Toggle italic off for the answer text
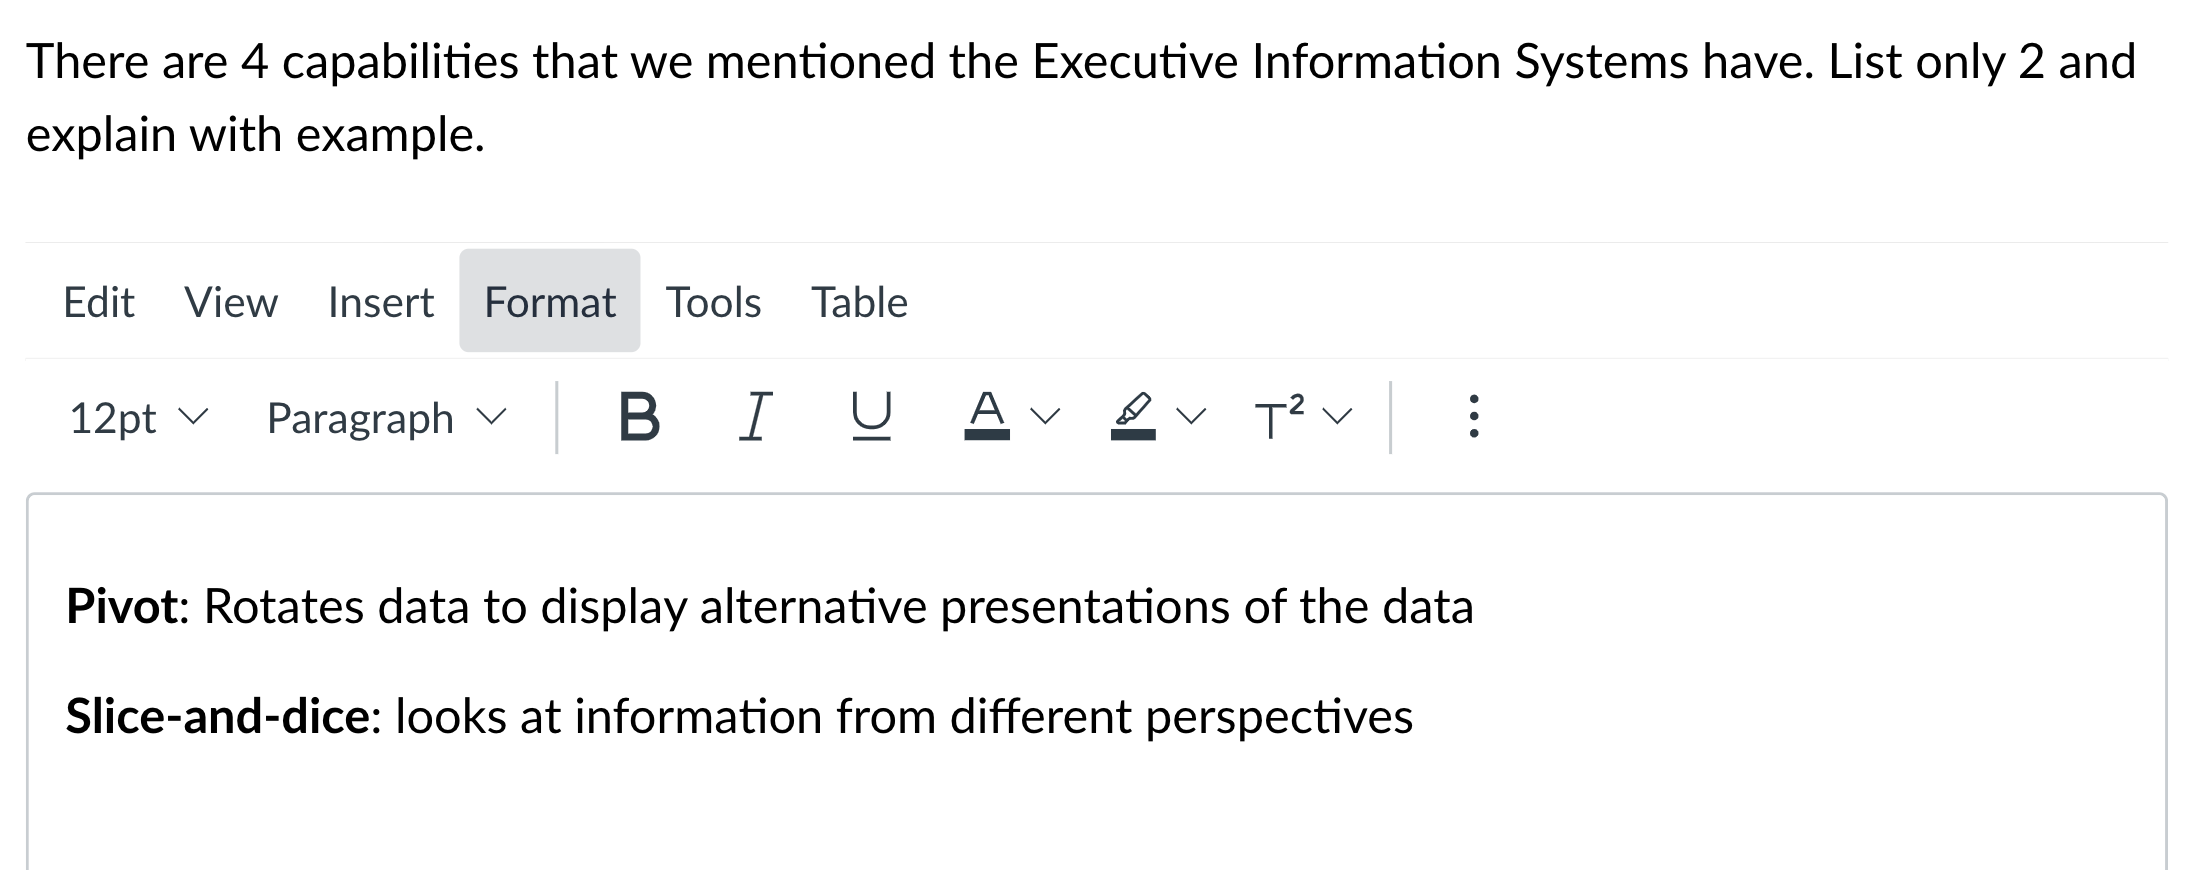This screenshot has height=870, width=2194. click(x=756, y=417)
